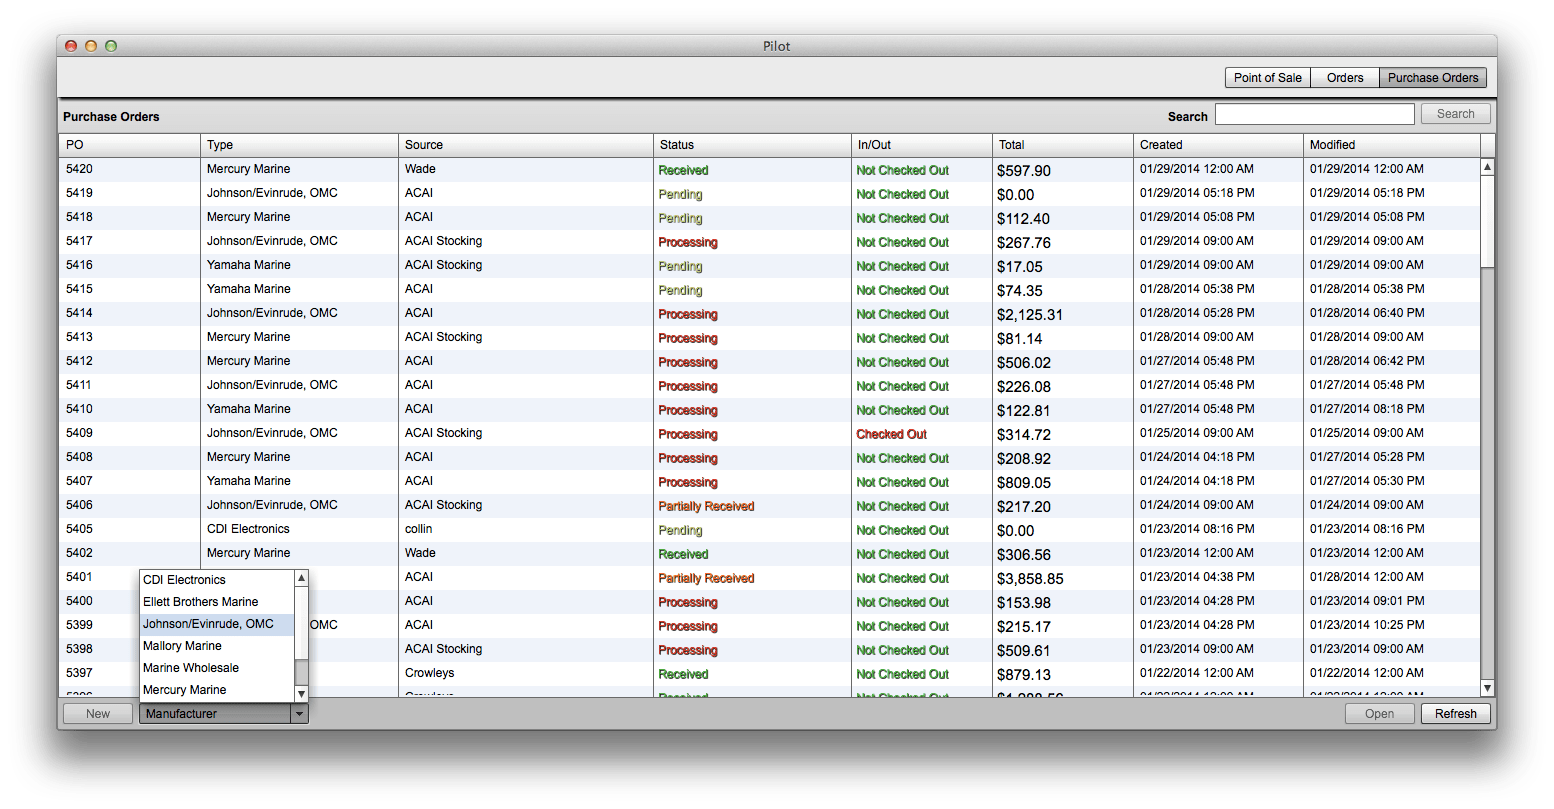Viewport: 1554px width, 809px height.
Task: Click the manufacturer list's up scroll arrow
Action: click(301, 578)
